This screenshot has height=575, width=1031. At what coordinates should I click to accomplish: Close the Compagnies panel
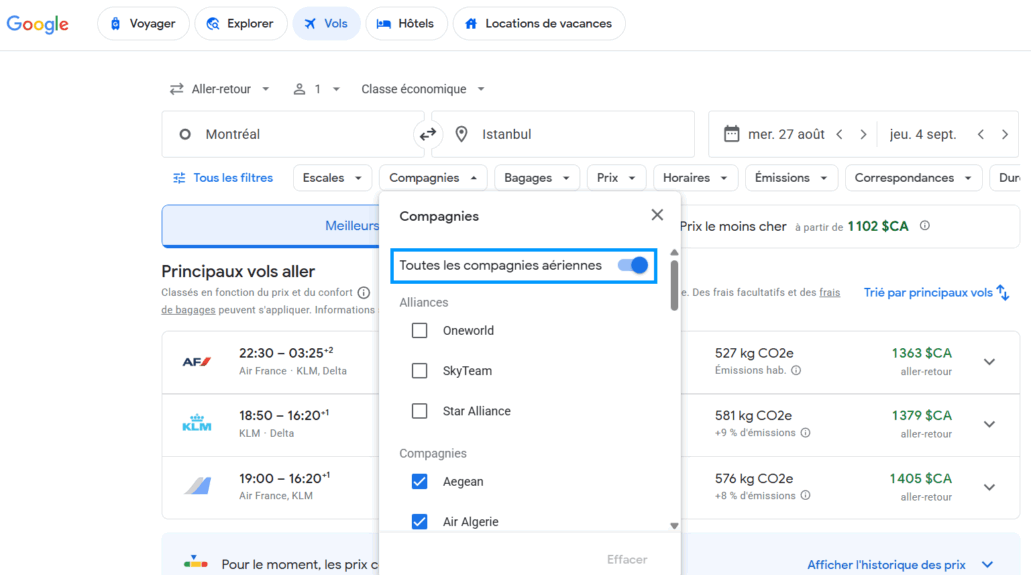(657, 215)
